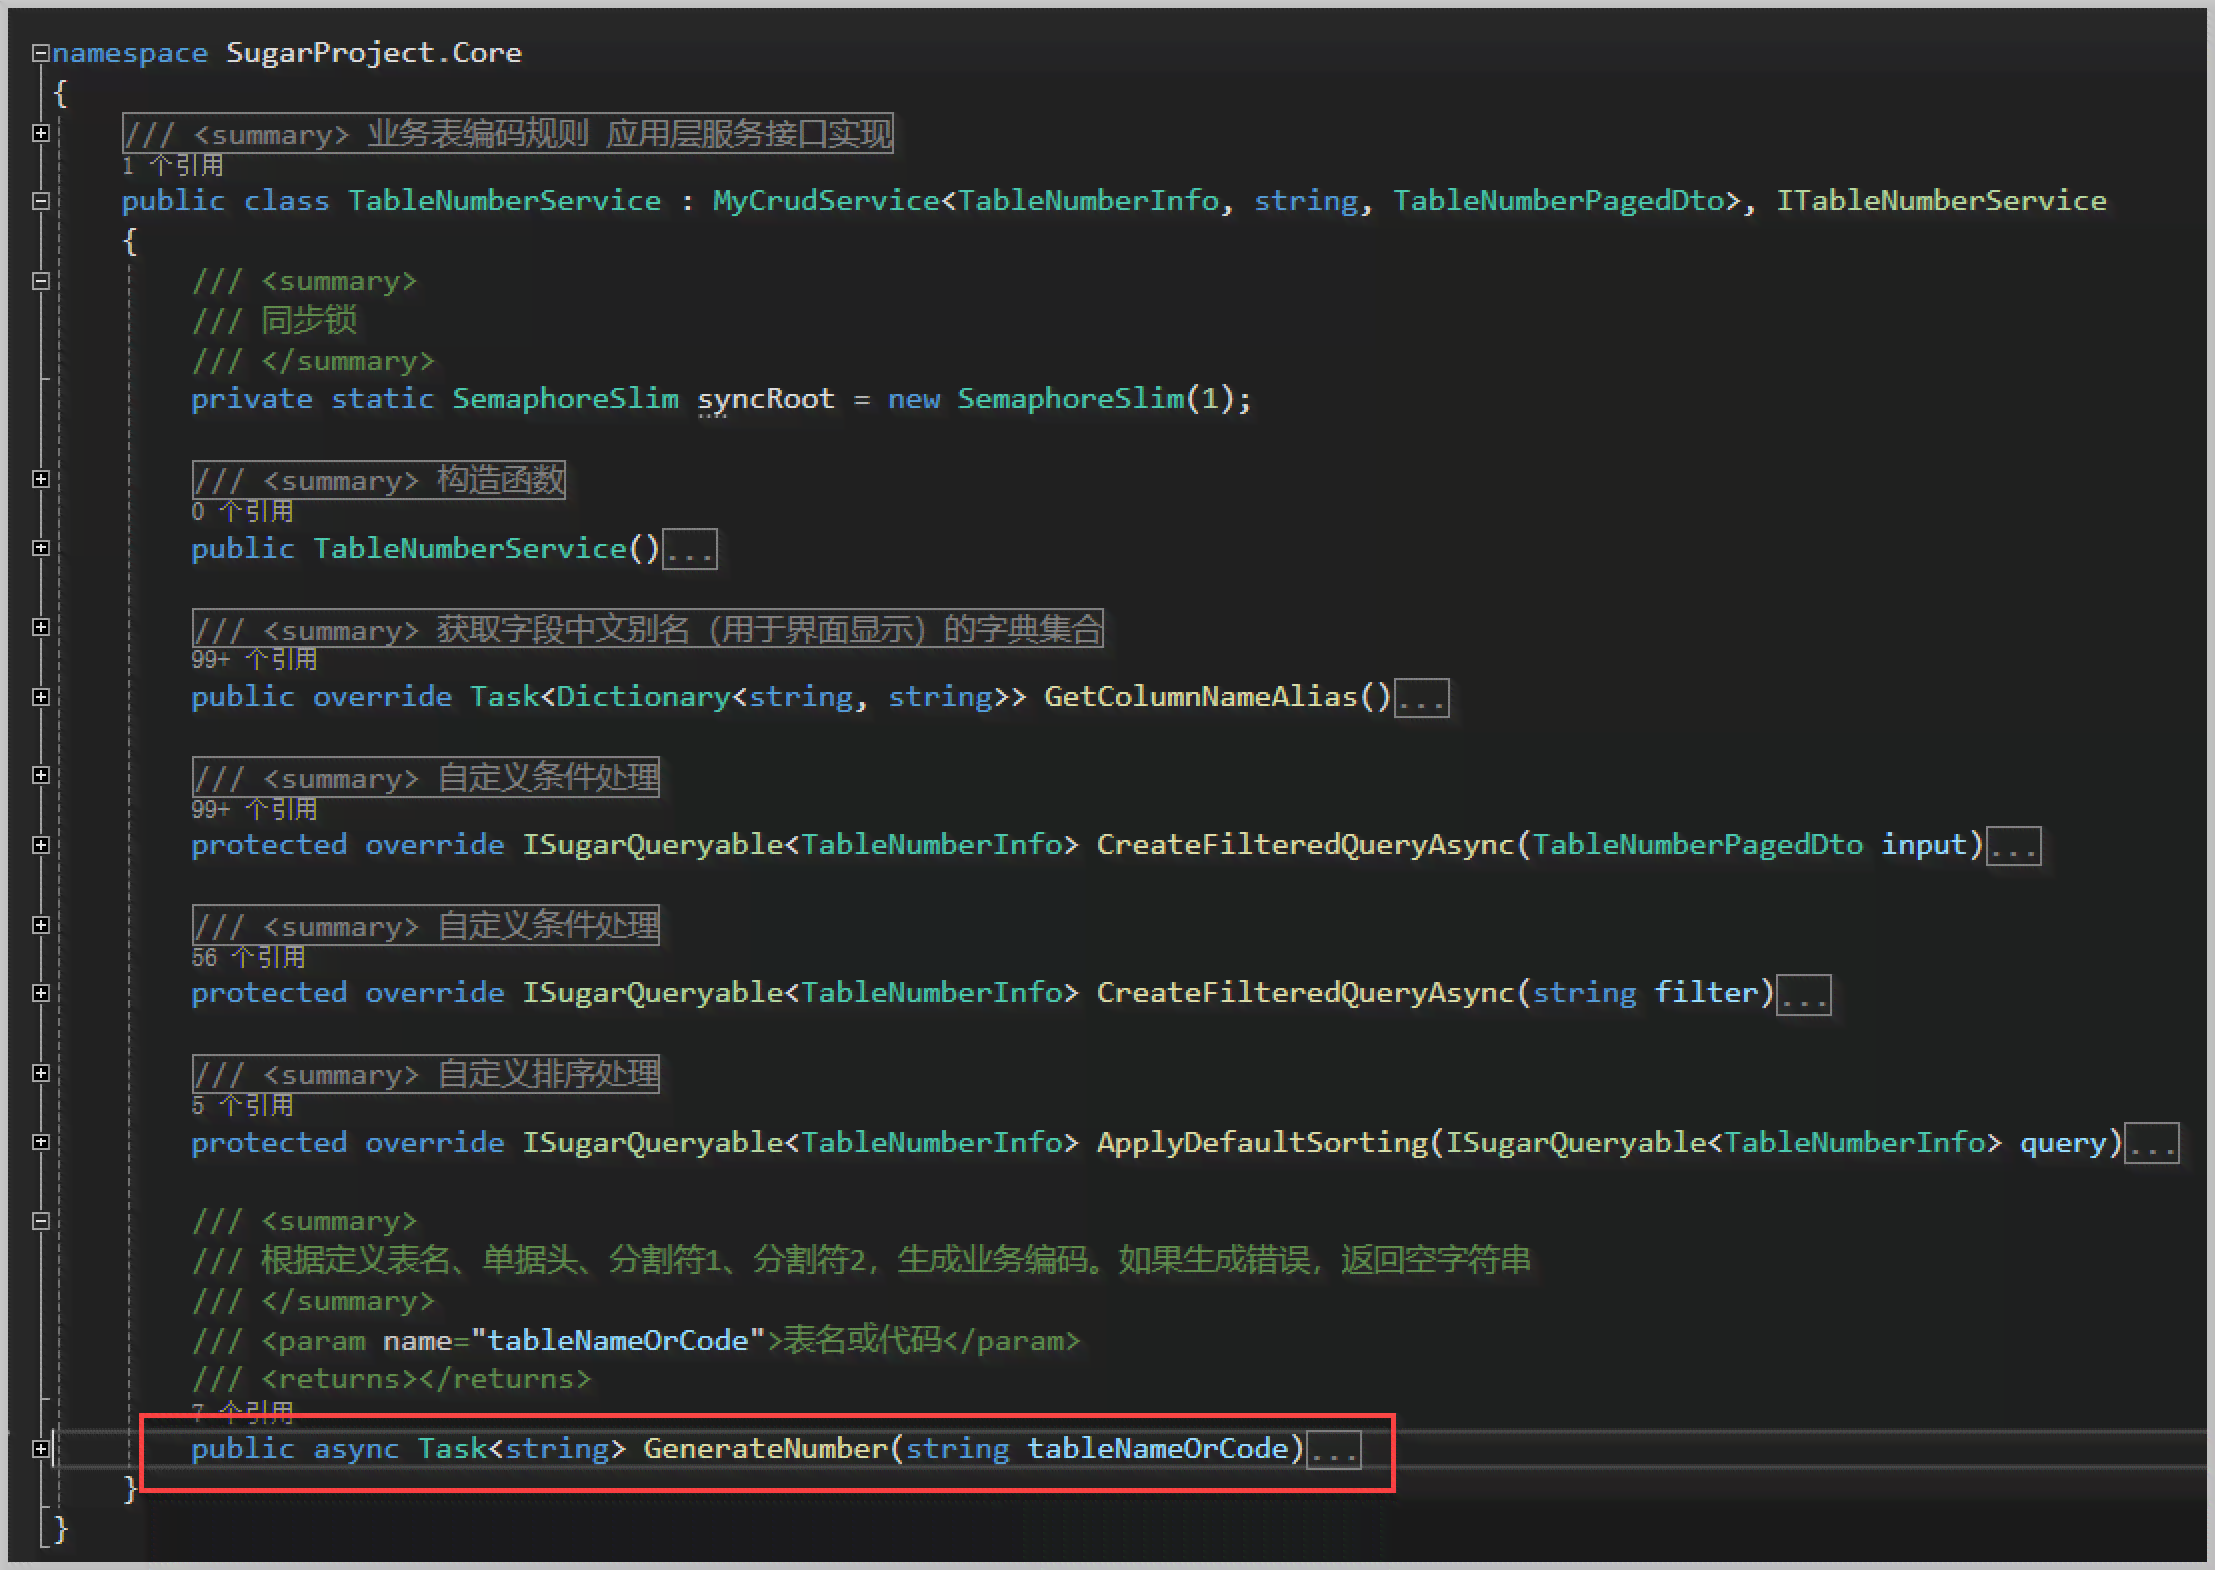Expand fold marker of CreateFilteredQueryAsync(TableNumberPagedDto input)

[41, 845]
